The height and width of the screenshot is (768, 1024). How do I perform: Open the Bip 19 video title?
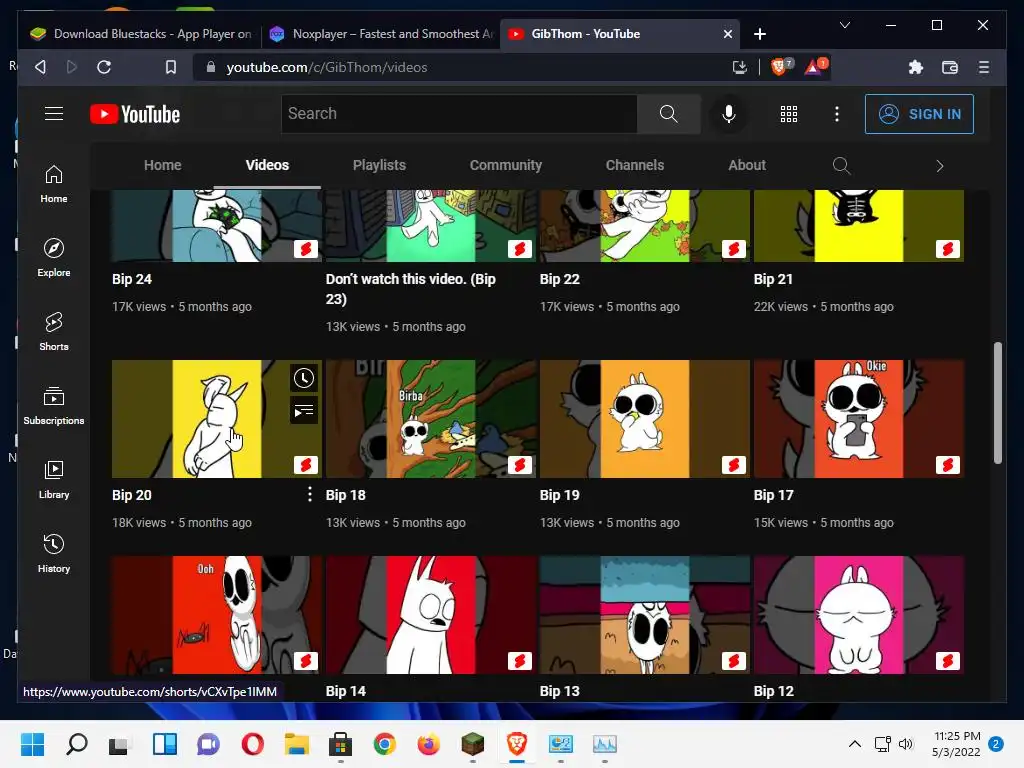[560, 495]
